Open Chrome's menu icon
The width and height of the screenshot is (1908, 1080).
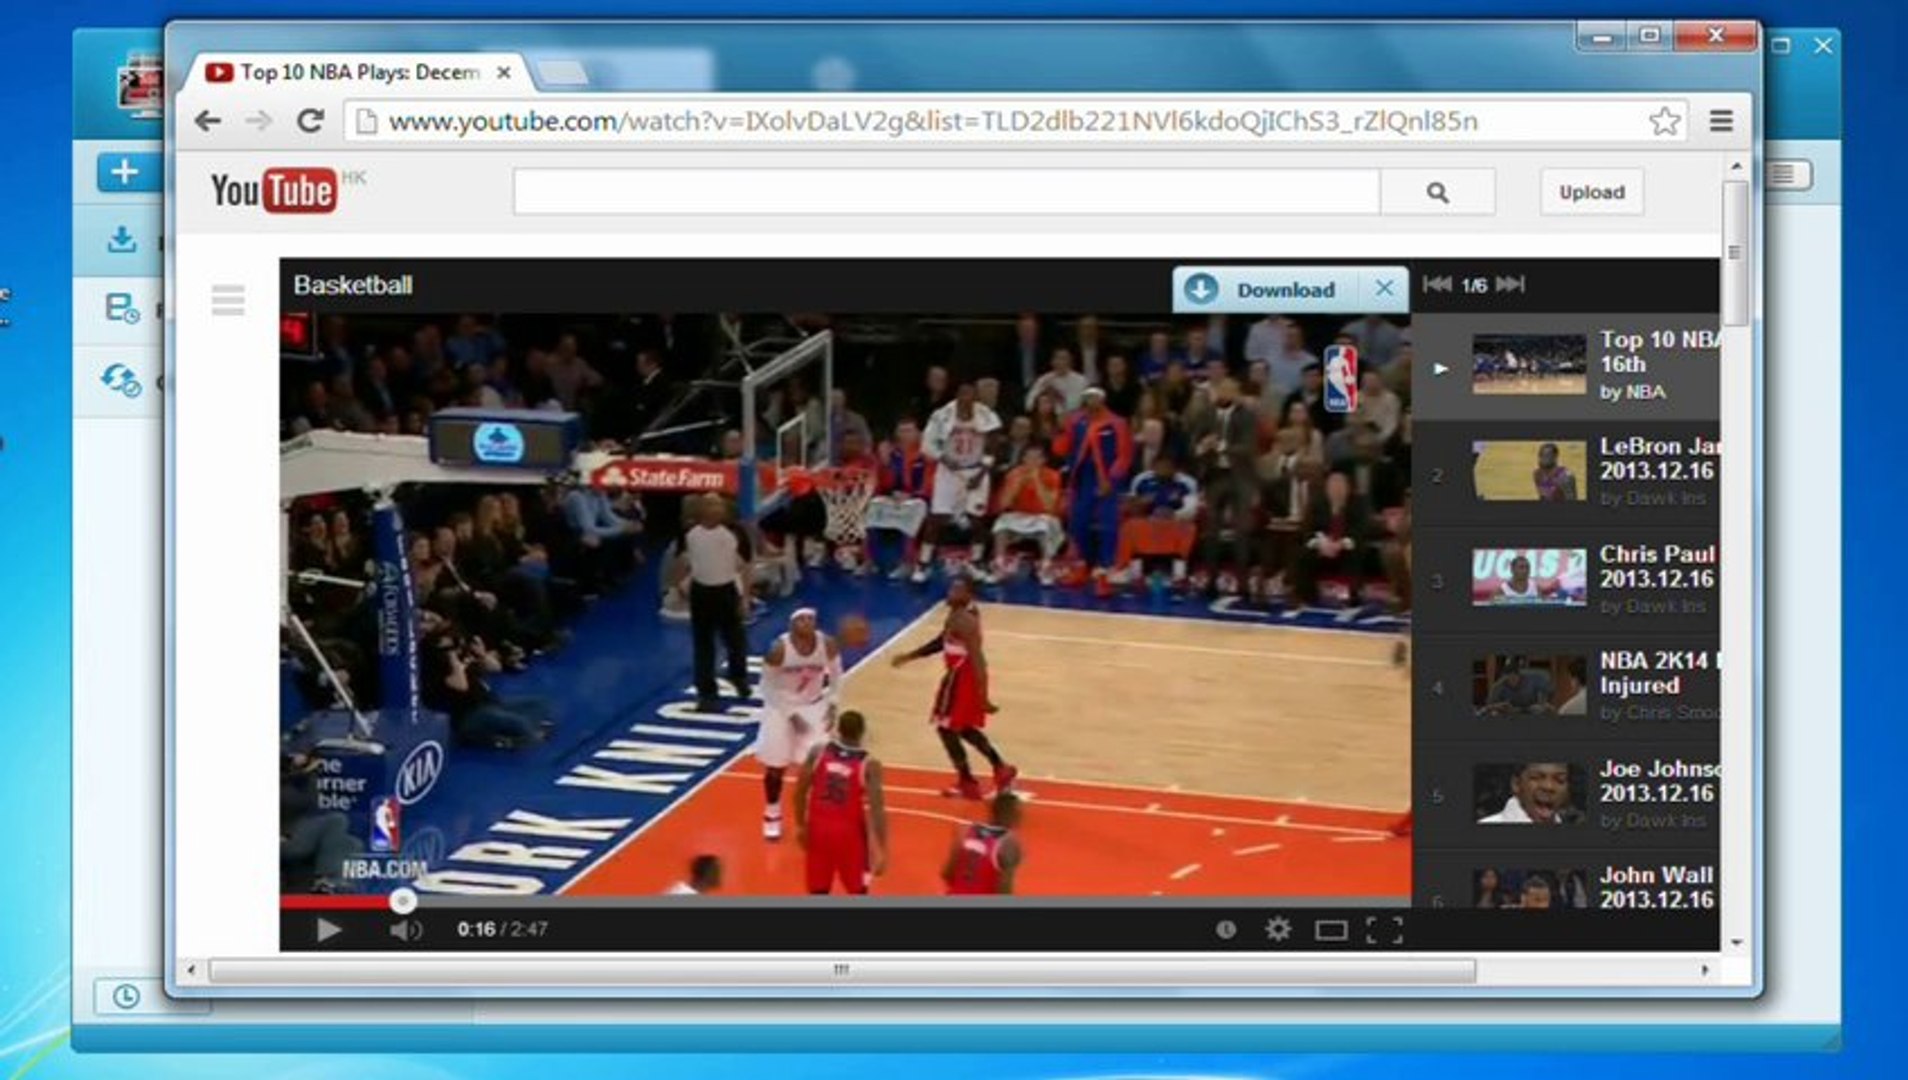tap(1720, 122)
